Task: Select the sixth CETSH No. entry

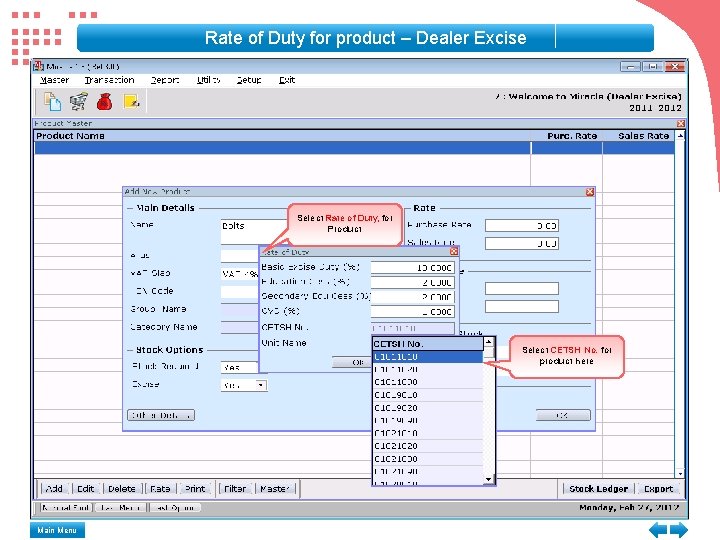Action: pos(428,420)
